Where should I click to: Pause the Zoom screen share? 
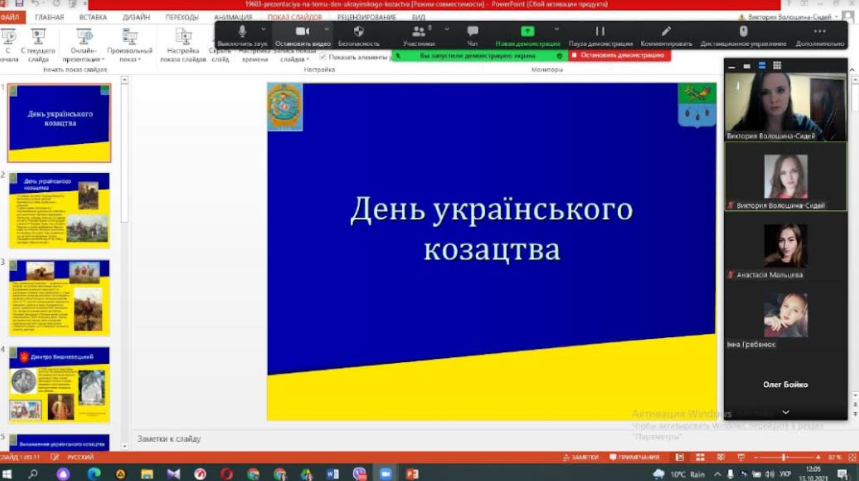(600, 33)
